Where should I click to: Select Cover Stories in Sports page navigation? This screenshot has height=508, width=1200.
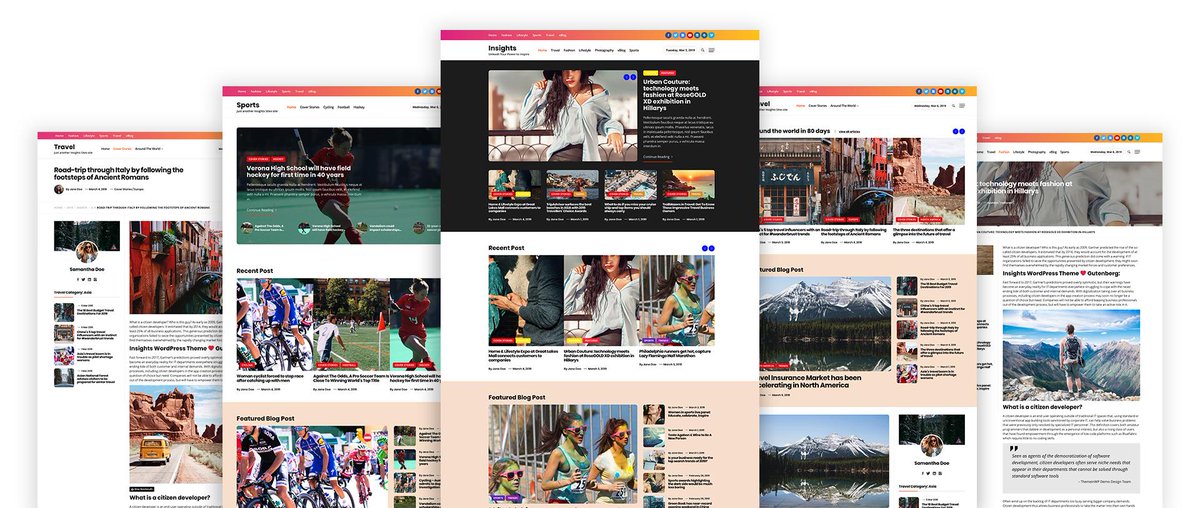pyautogui.click(x=310, y=107)
